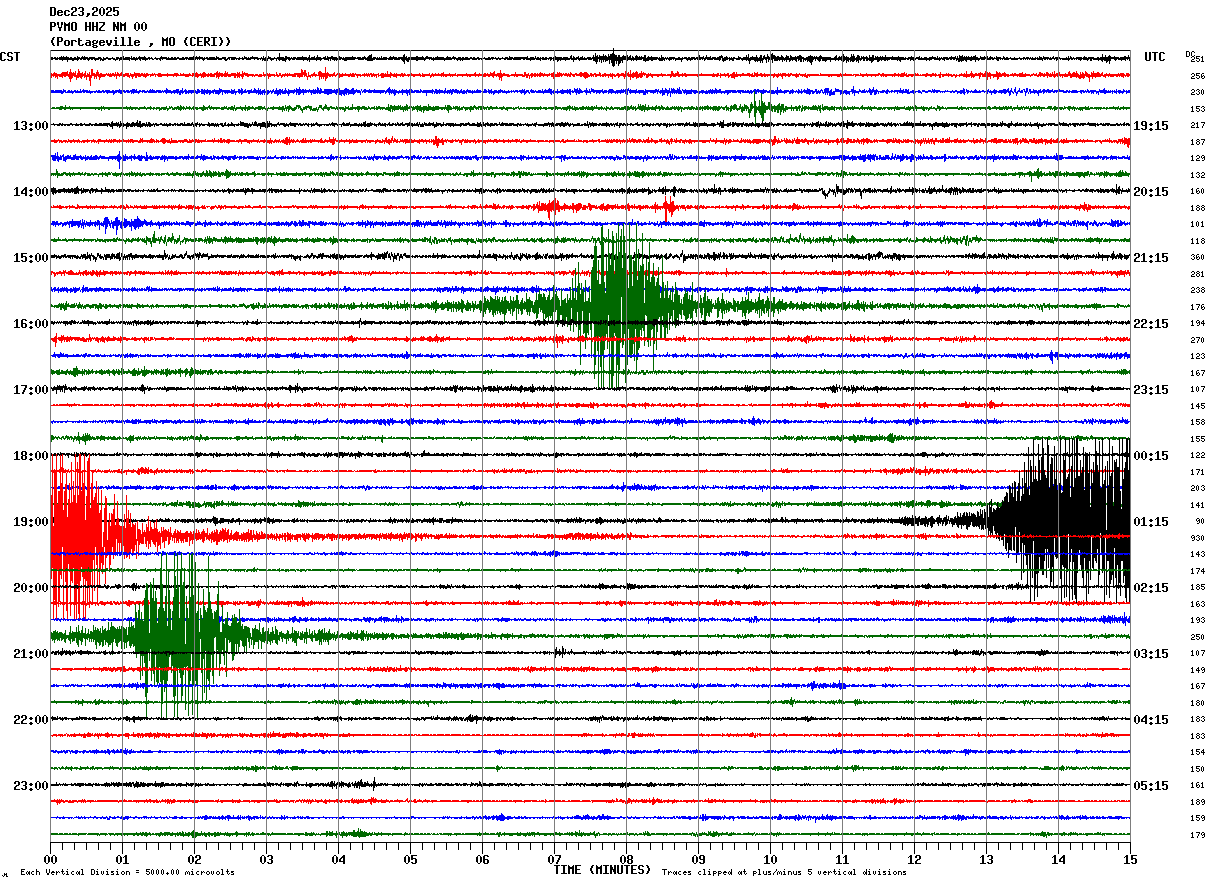The height and width of the screenshot is (886, 1210).
Task: Click the 01:15 UTC time label
Action: tap(1151, 522)
